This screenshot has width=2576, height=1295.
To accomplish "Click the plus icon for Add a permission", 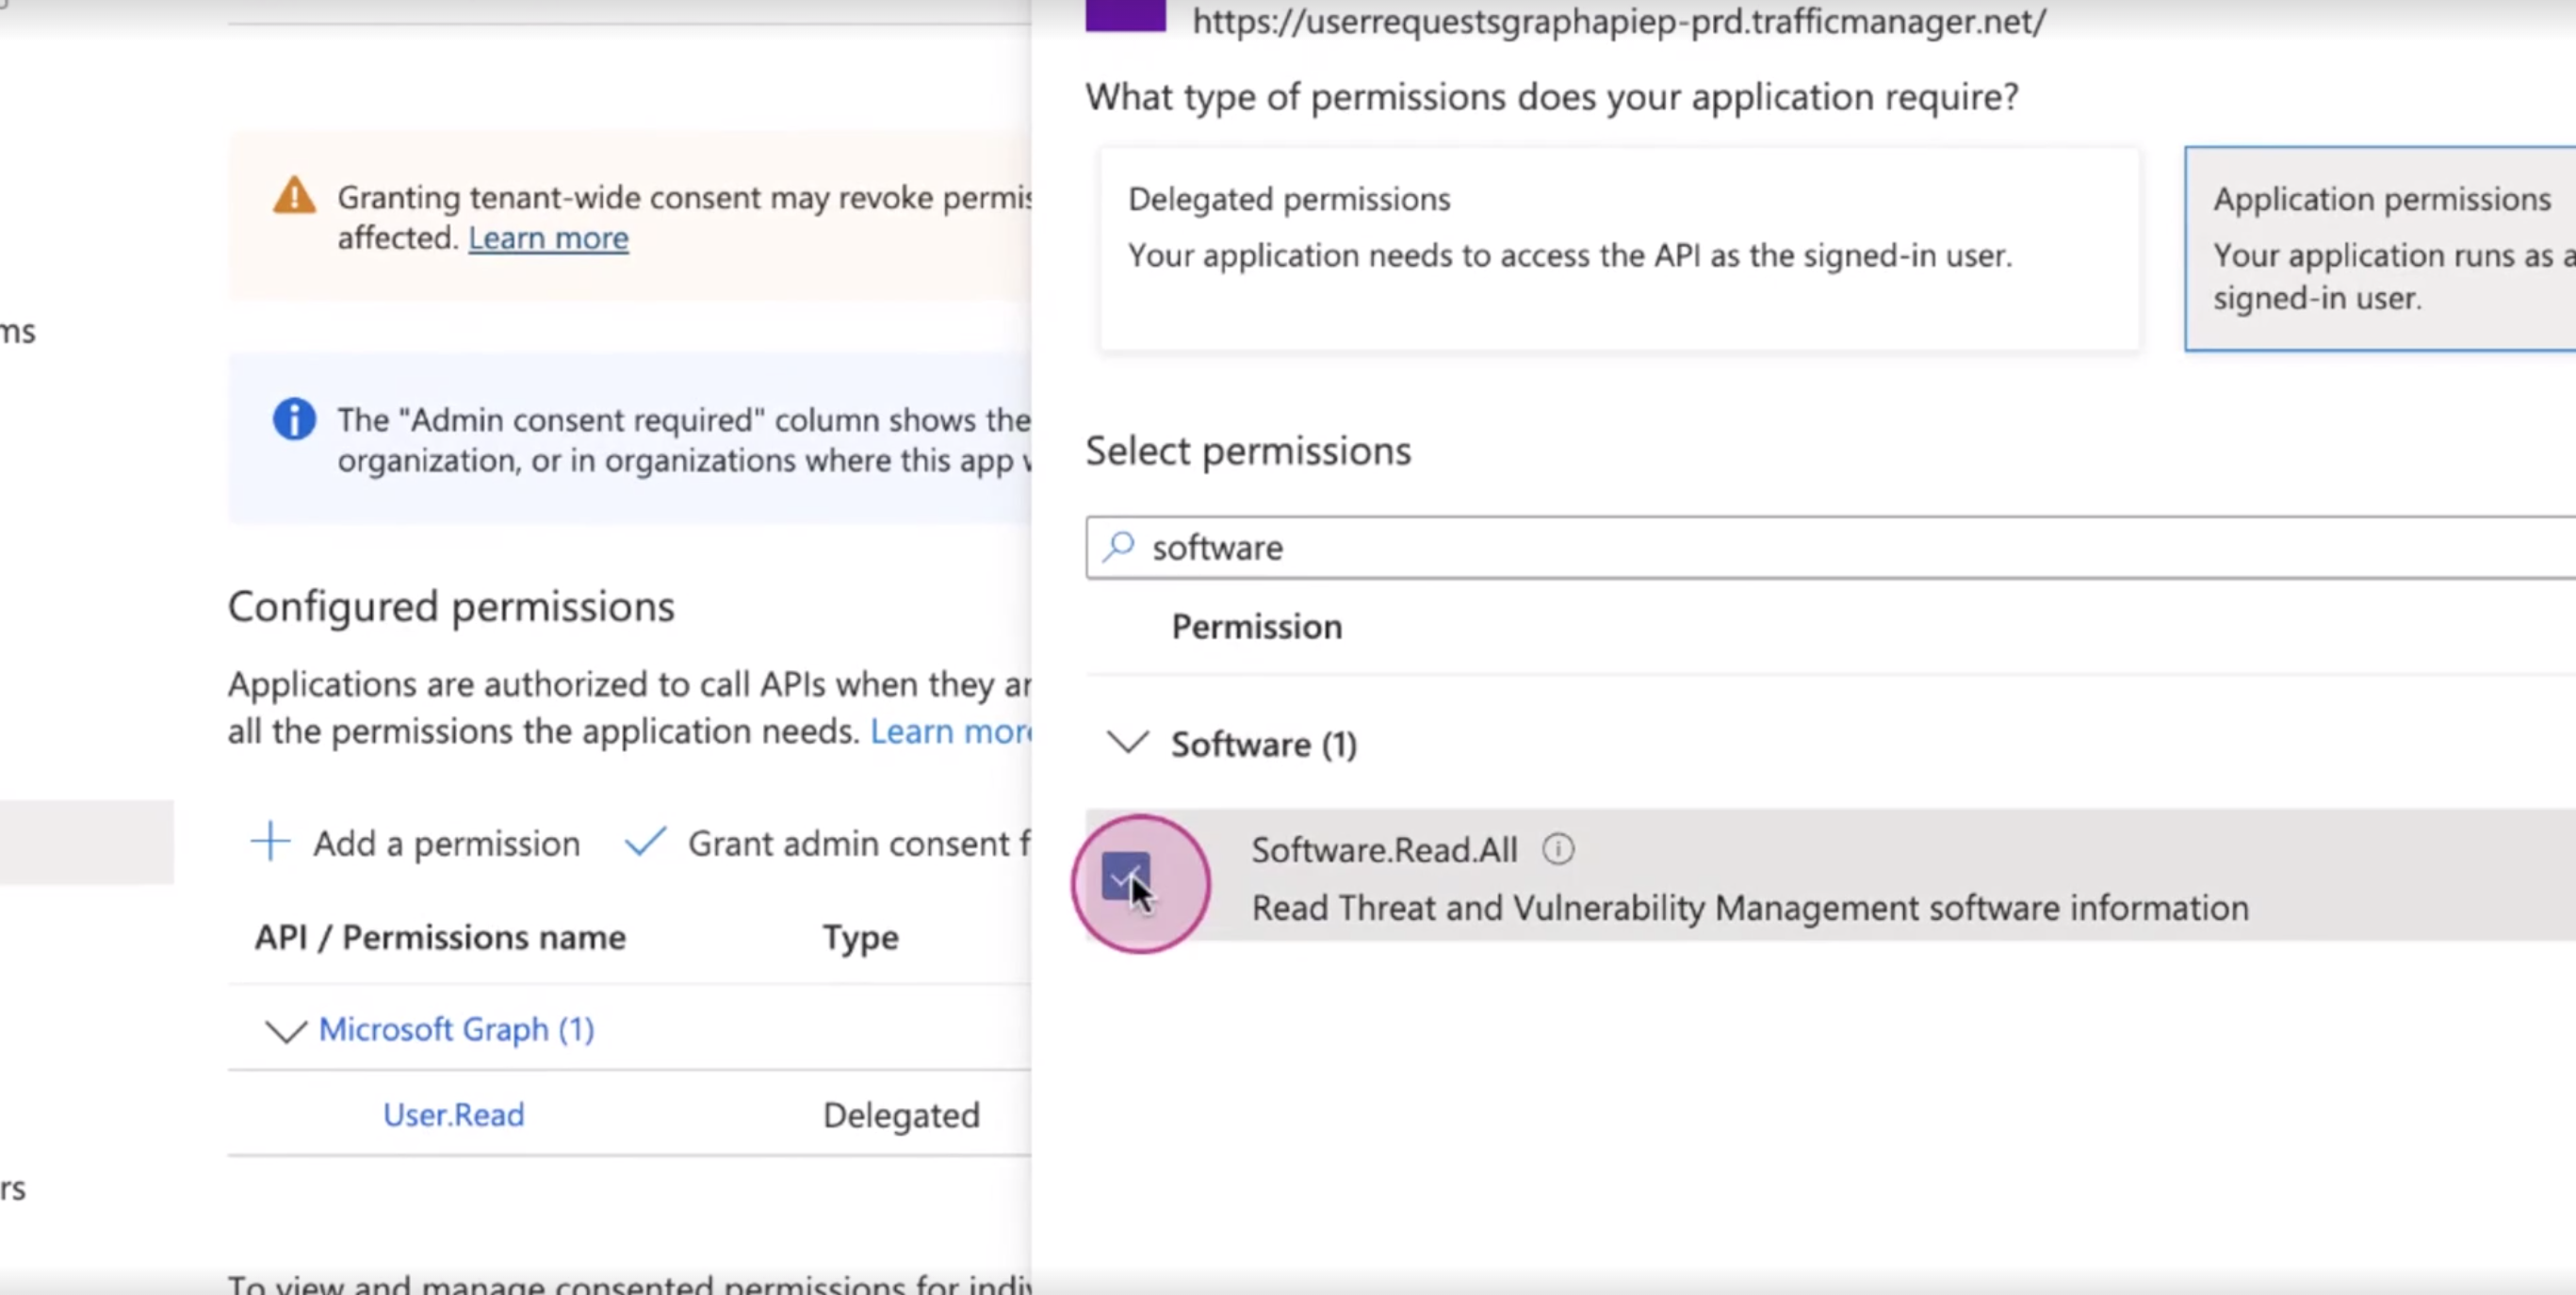I will click(270, 842).
